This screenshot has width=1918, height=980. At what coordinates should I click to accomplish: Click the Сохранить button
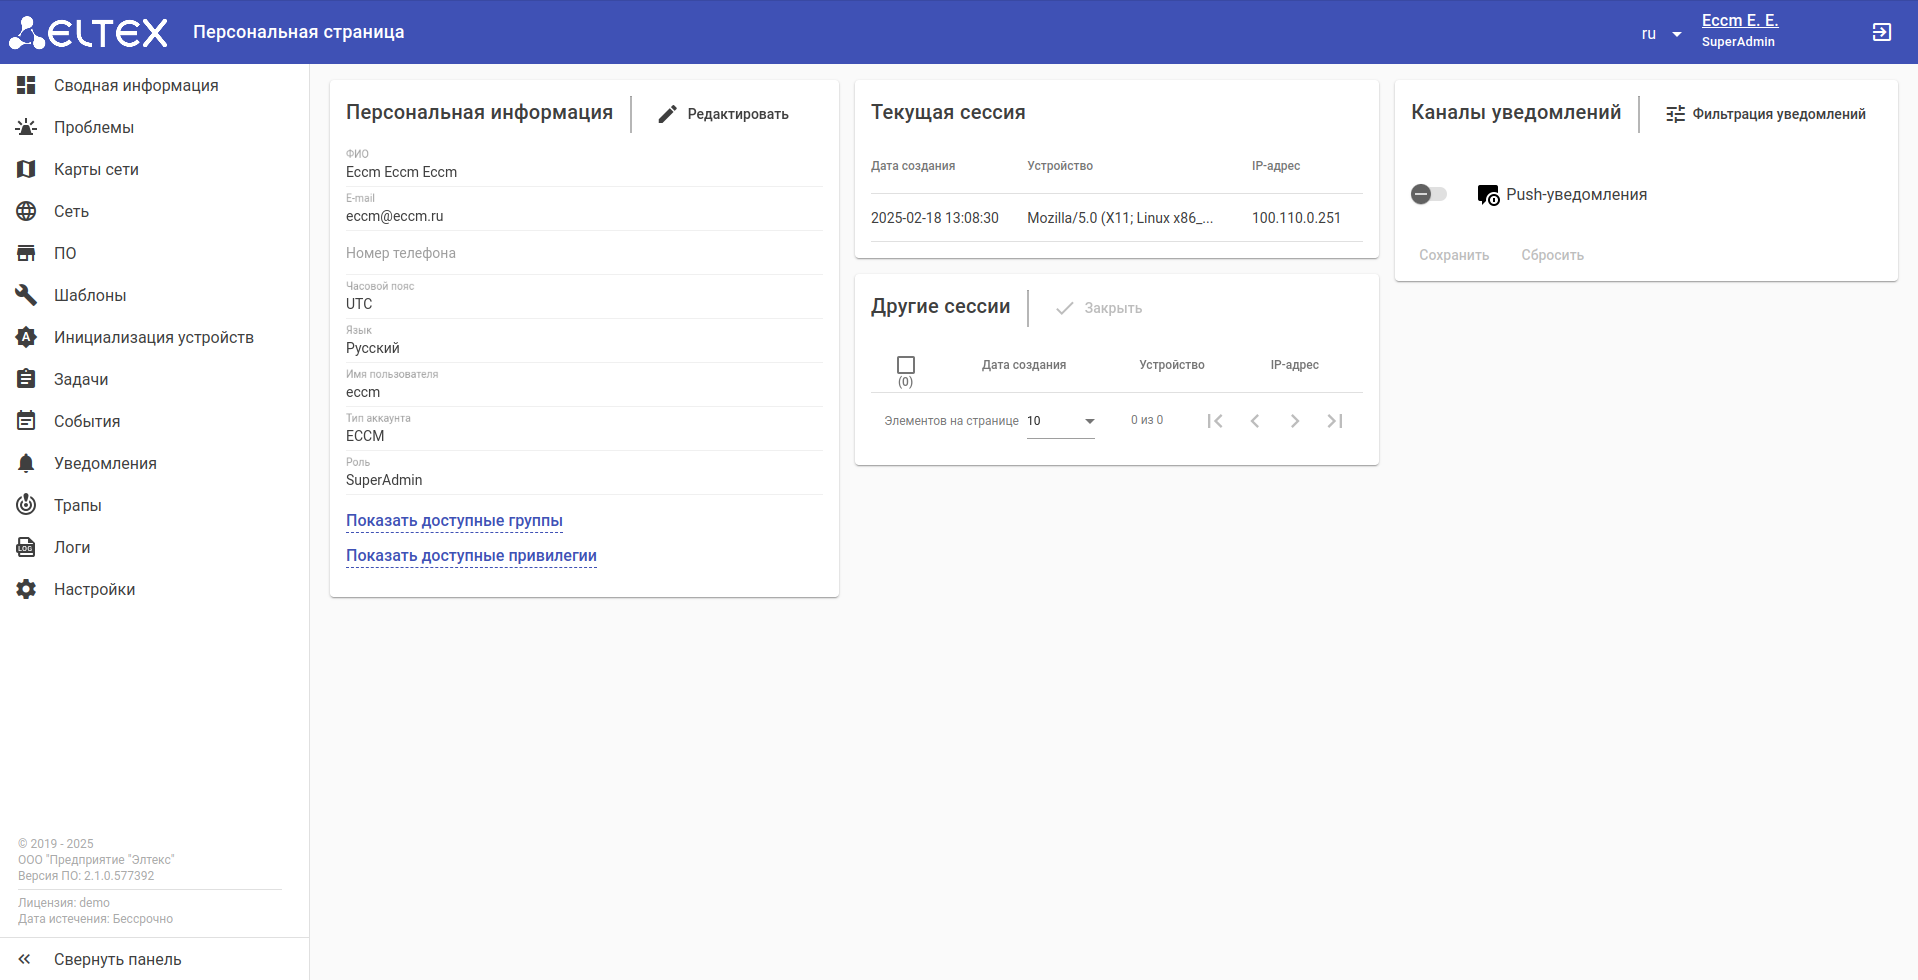click(1453, 255)
